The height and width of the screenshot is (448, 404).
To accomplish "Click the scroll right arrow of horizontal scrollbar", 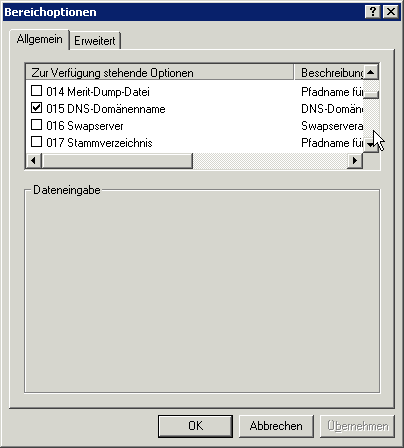I will pyautogui.click(x=355, y=161).
